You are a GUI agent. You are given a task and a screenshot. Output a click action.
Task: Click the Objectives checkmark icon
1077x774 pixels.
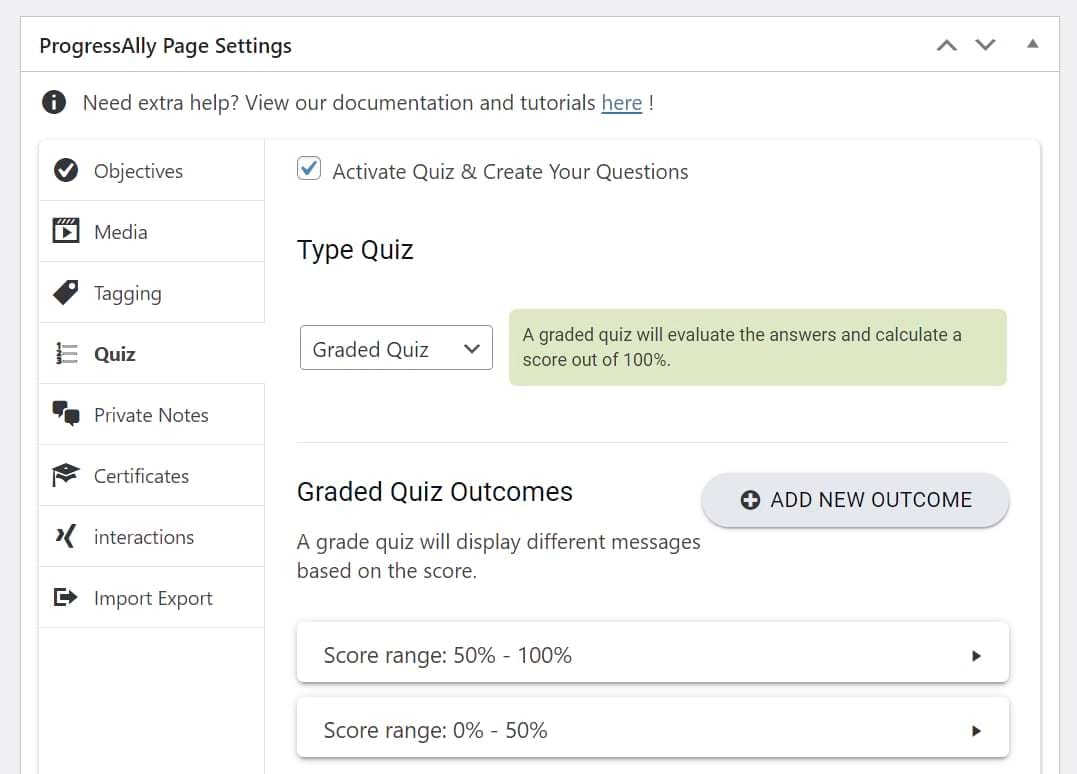[66, 170]
